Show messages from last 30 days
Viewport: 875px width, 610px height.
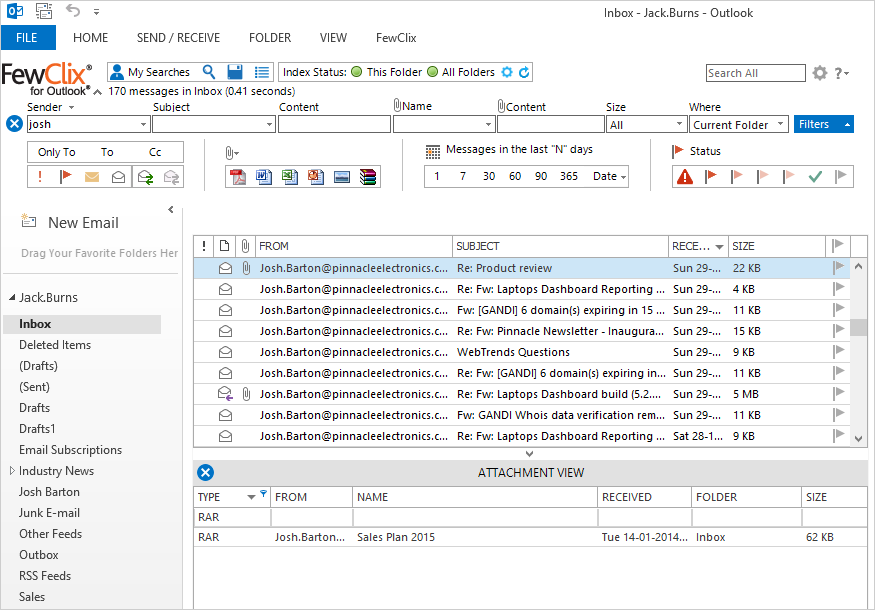tap(489, 176)
